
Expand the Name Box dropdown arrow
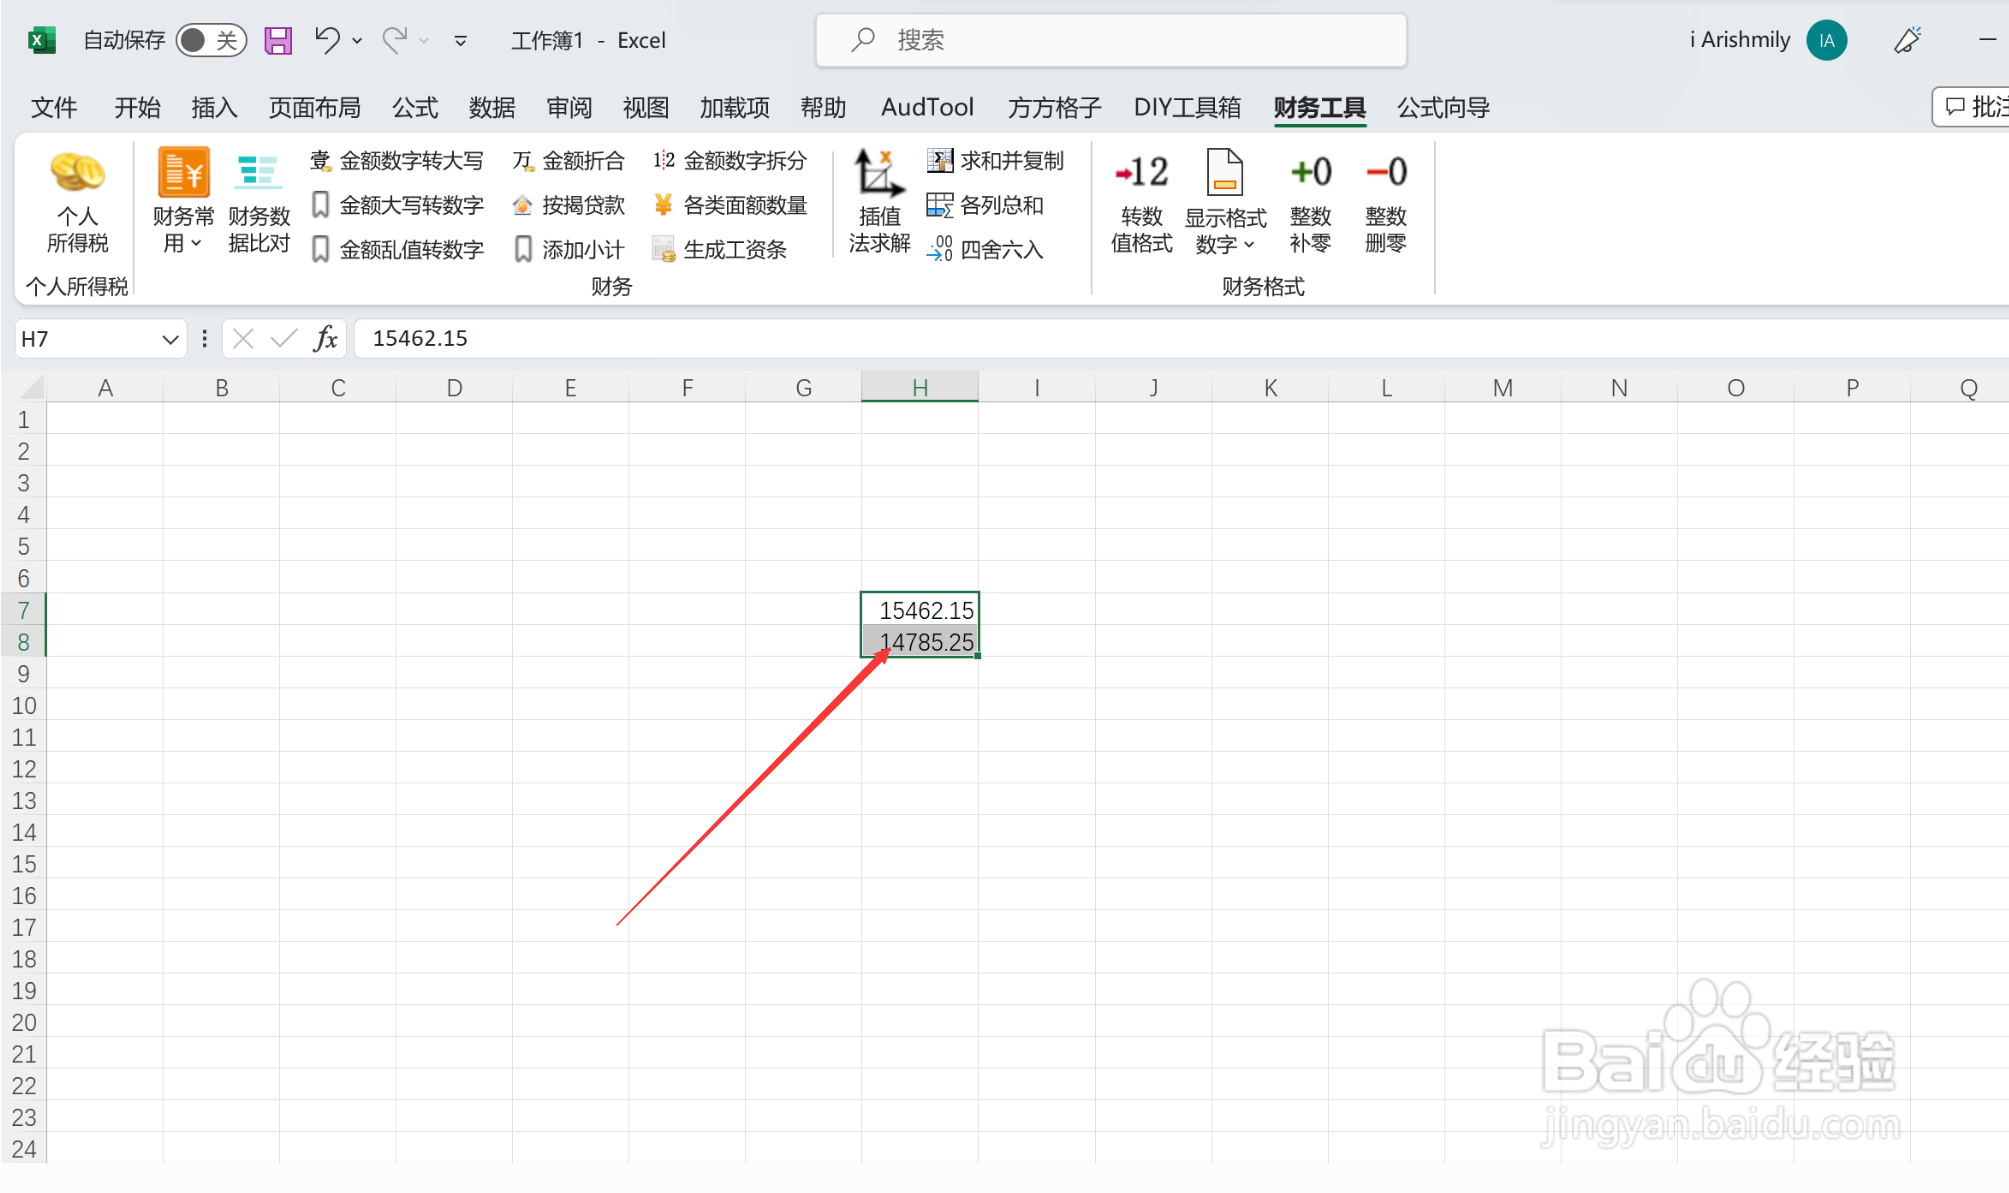[x=170, y=340]
